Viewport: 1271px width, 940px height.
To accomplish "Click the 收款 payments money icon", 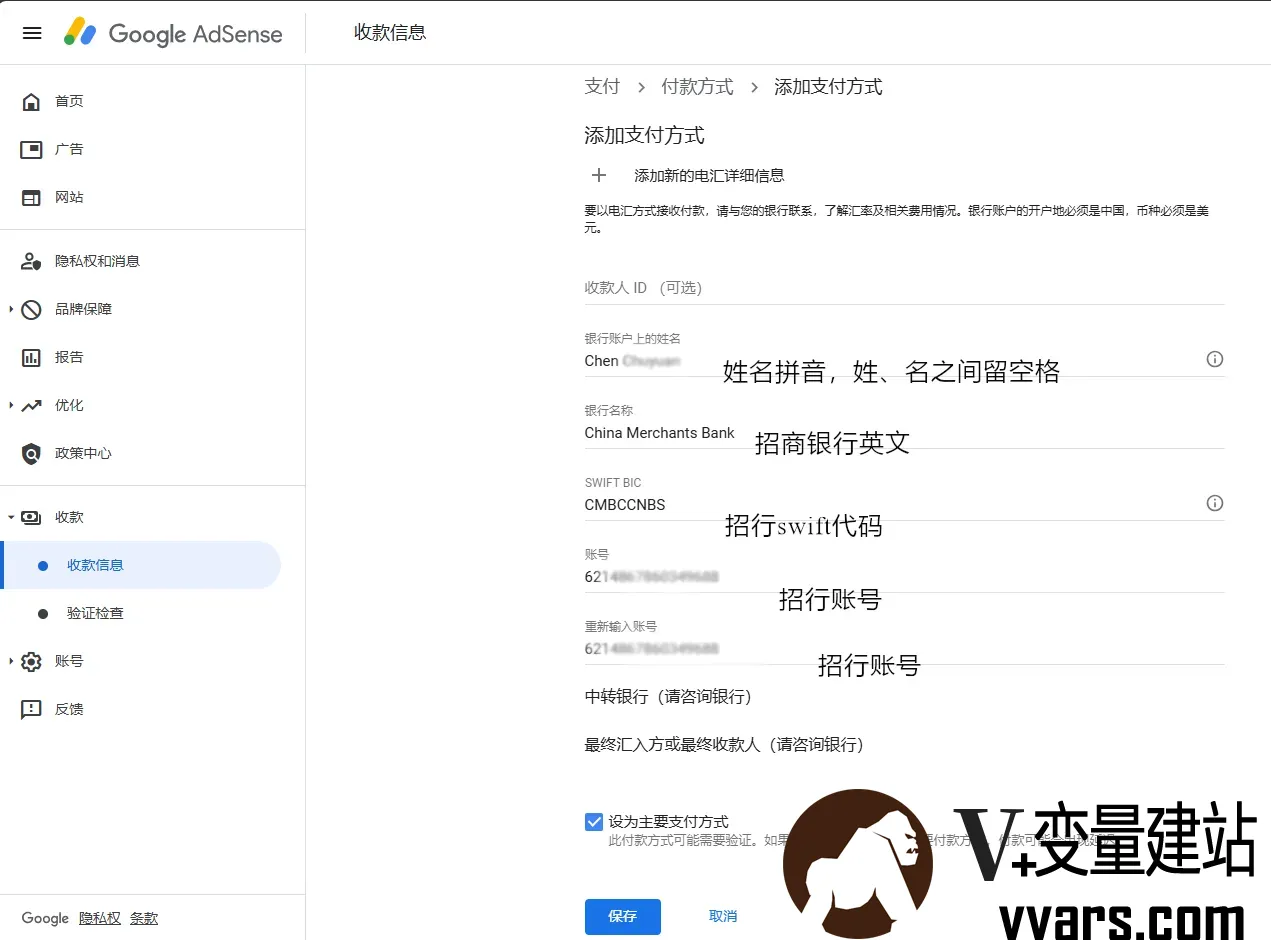I will click(31, 518).
